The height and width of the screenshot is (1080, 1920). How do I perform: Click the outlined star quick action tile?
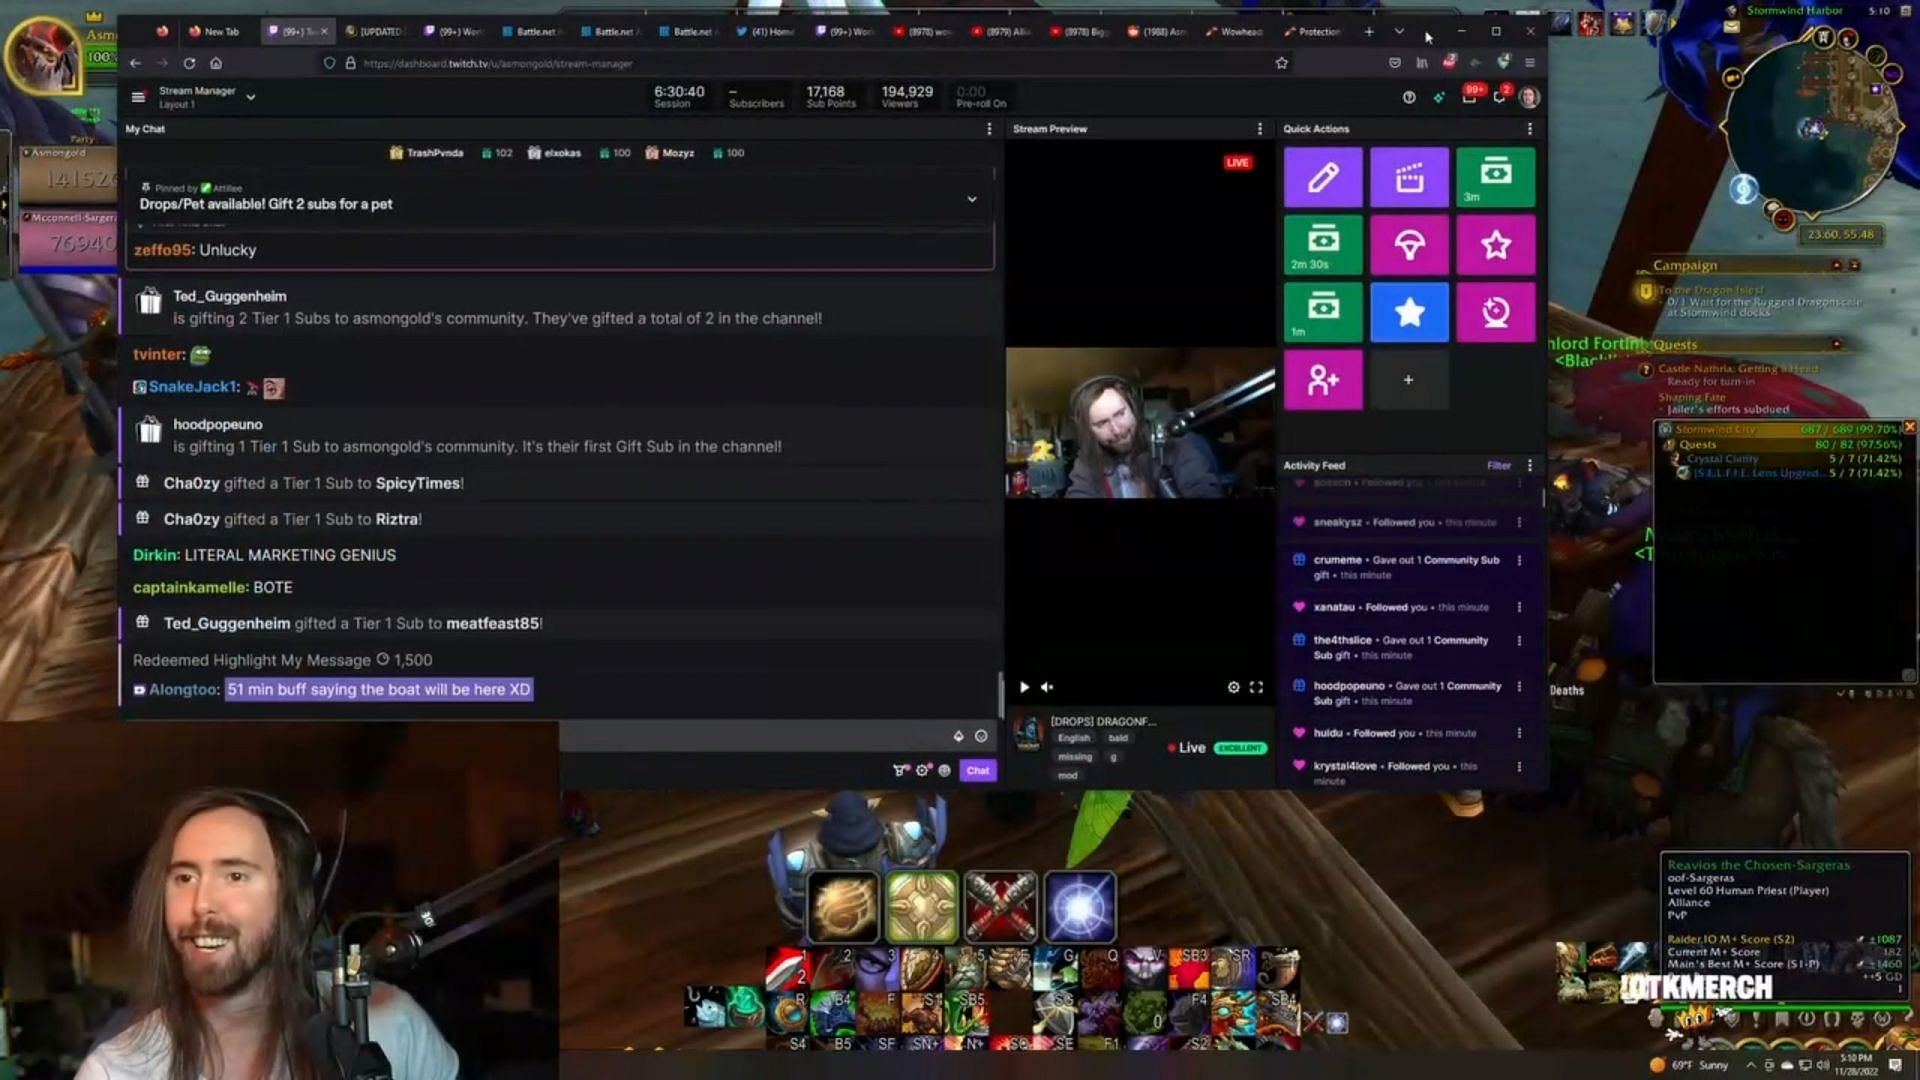[1495, 244]
